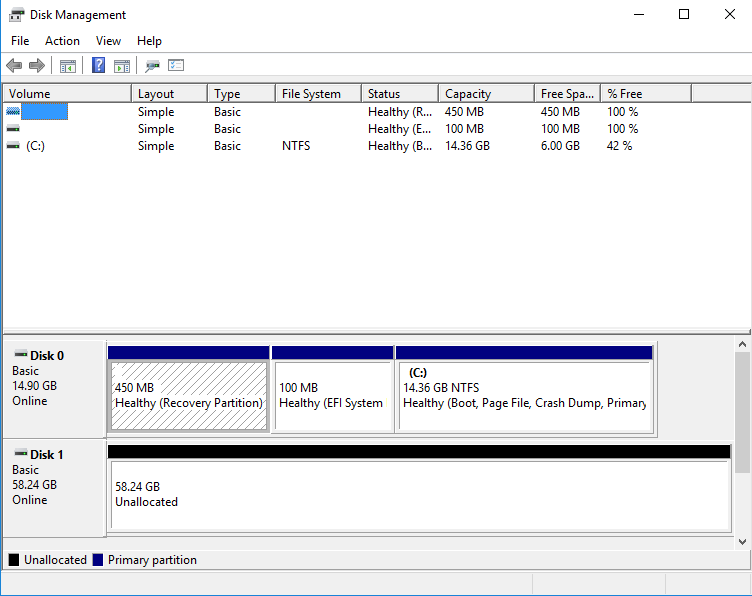Click the (C:) volume name text
This screenshot has height=596, width=752.
[35, 146]
